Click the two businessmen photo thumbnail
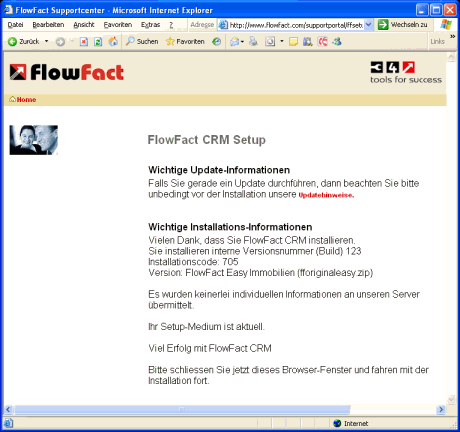This screenshot has height=432, width=460. 34,140
